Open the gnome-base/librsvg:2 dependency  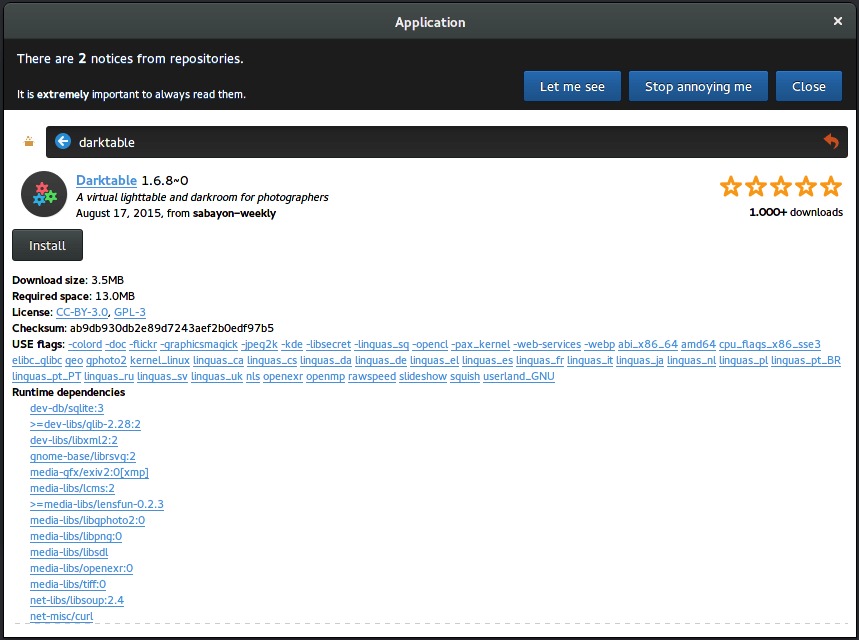pos(83,456)
